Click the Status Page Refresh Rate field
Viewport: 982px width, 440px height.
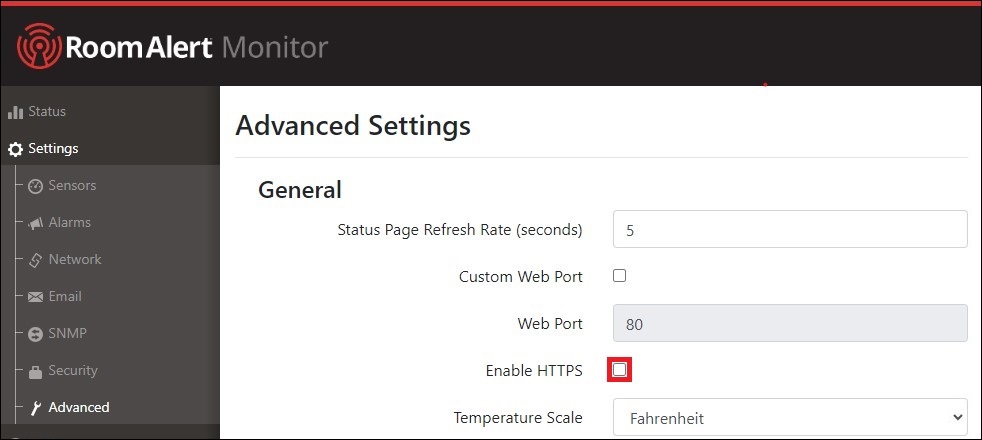click(789, 229)
